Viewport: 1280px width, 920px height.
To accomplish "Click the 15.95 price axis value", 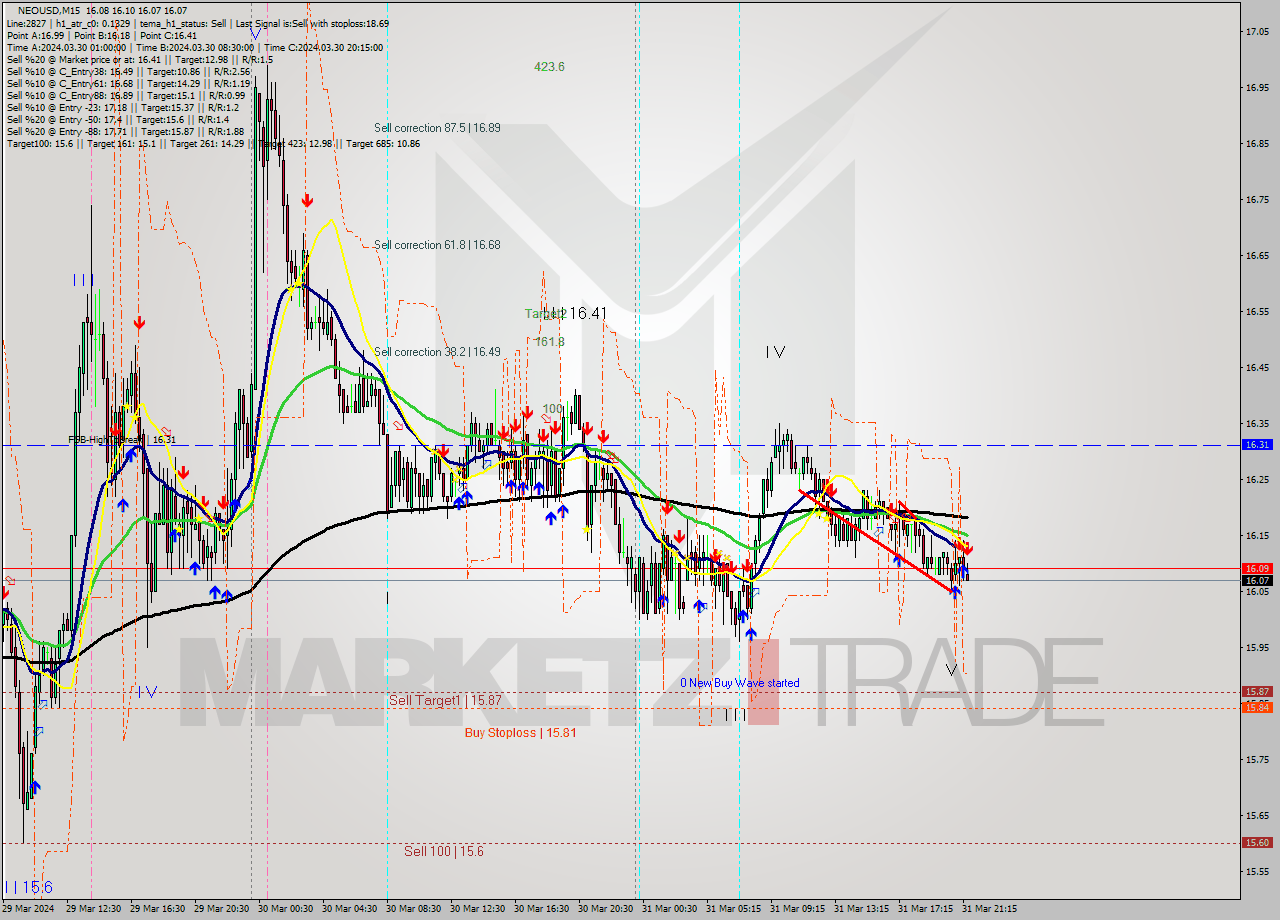I will [x=1256, y=647].
